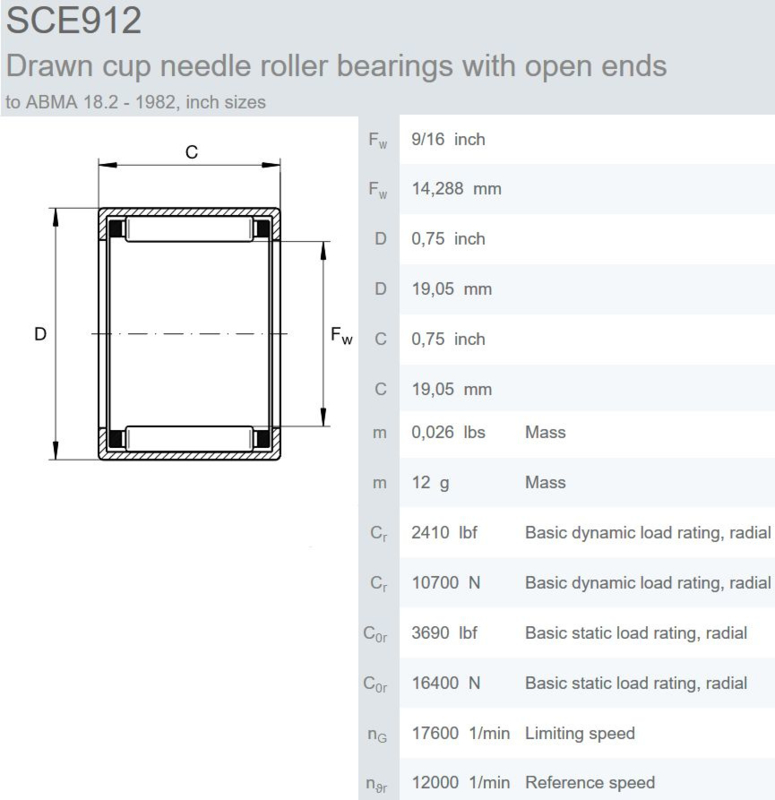
Task: Select the 16400 N static load rating
Action: 446,683
